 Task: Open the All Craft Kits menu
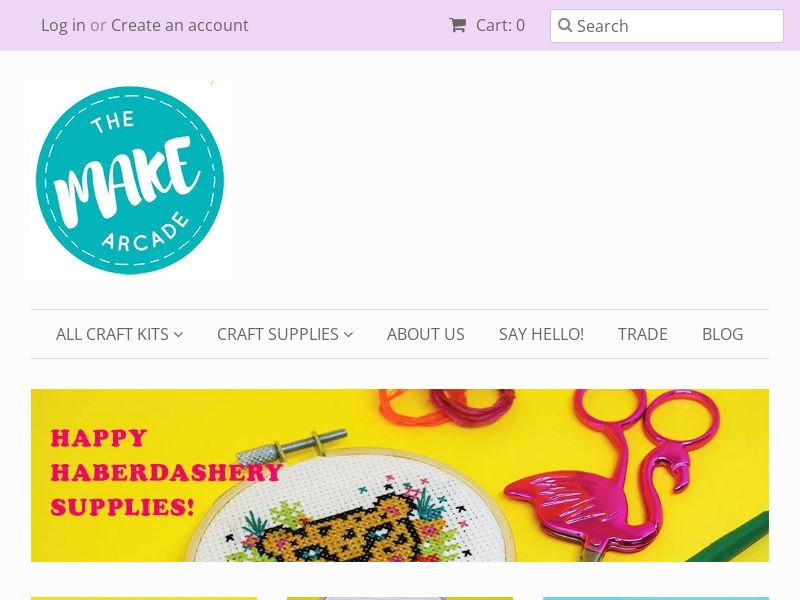pyautogui.click(x=119, y=334)
